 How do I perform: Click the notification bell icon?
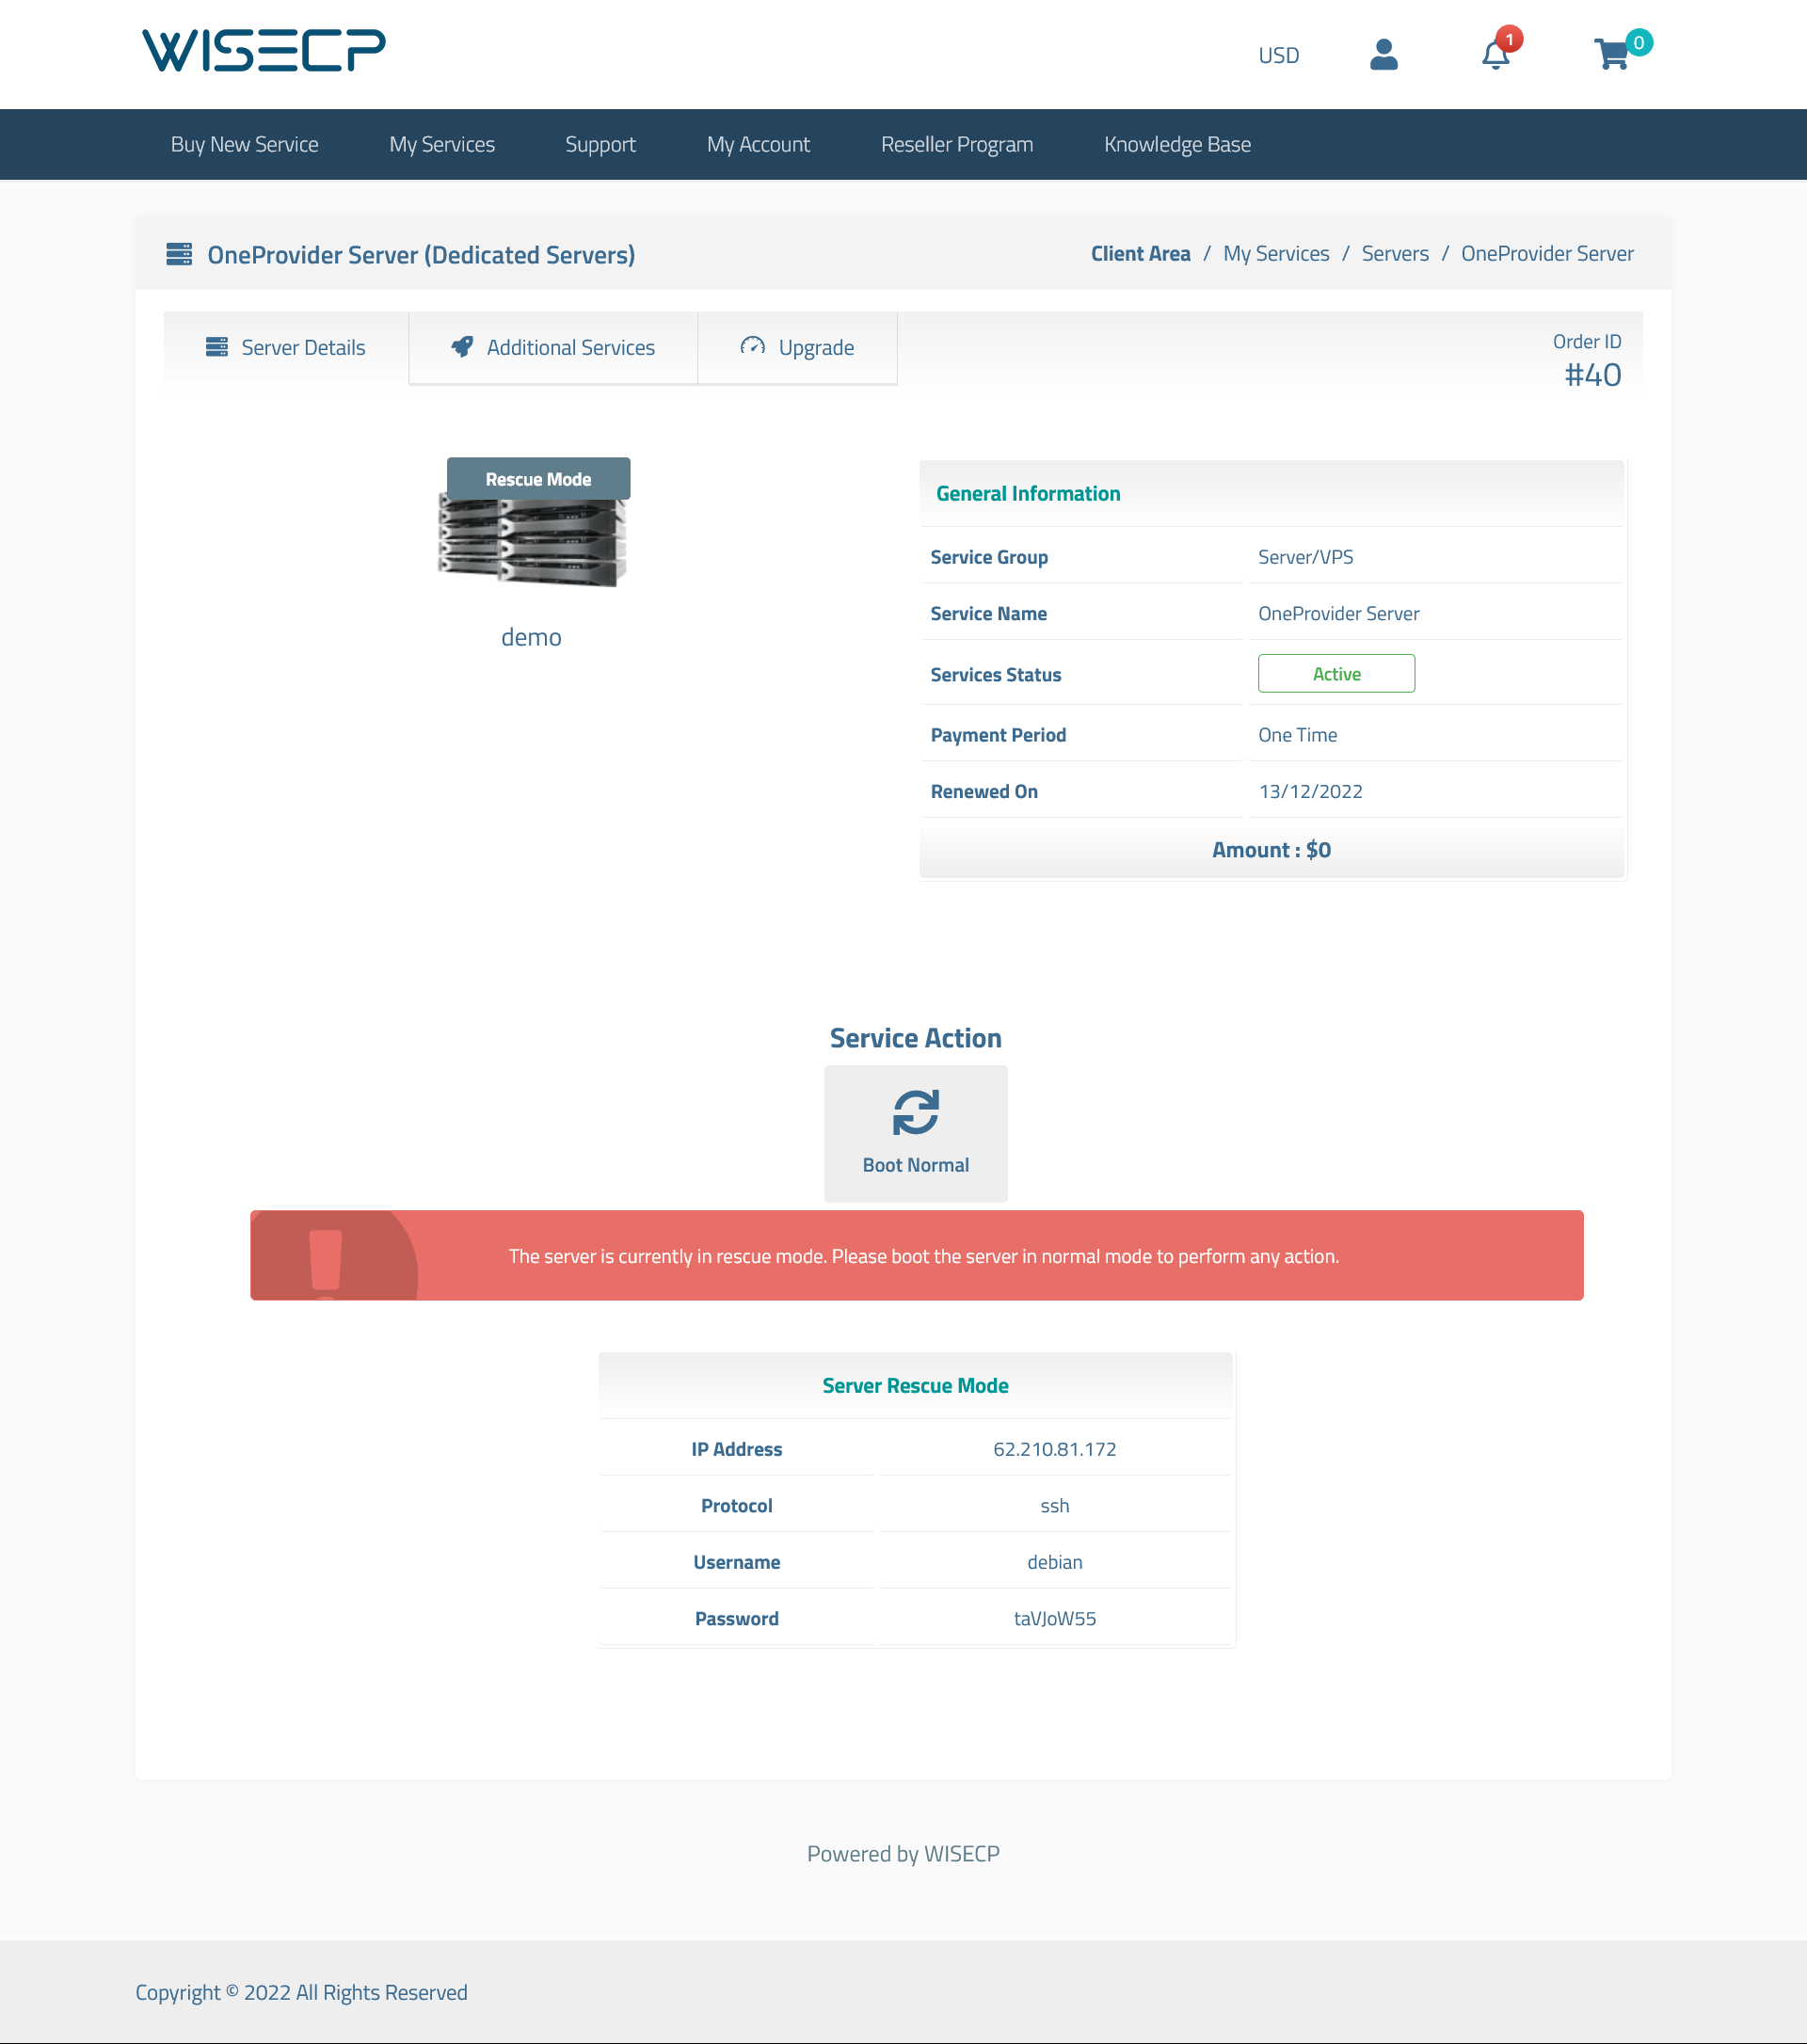point(1495,54)
